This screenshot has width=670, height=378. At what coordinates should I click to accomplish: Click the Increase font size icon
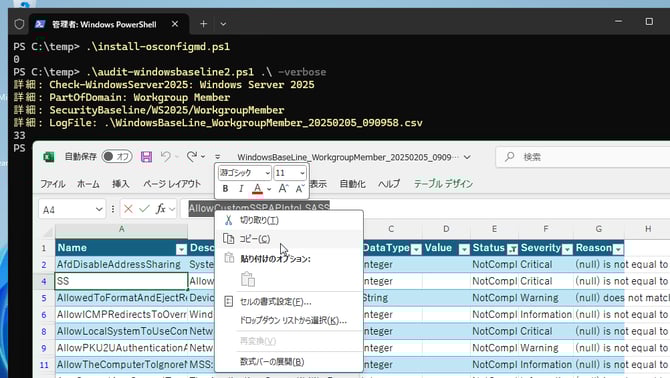pos(283,188)
